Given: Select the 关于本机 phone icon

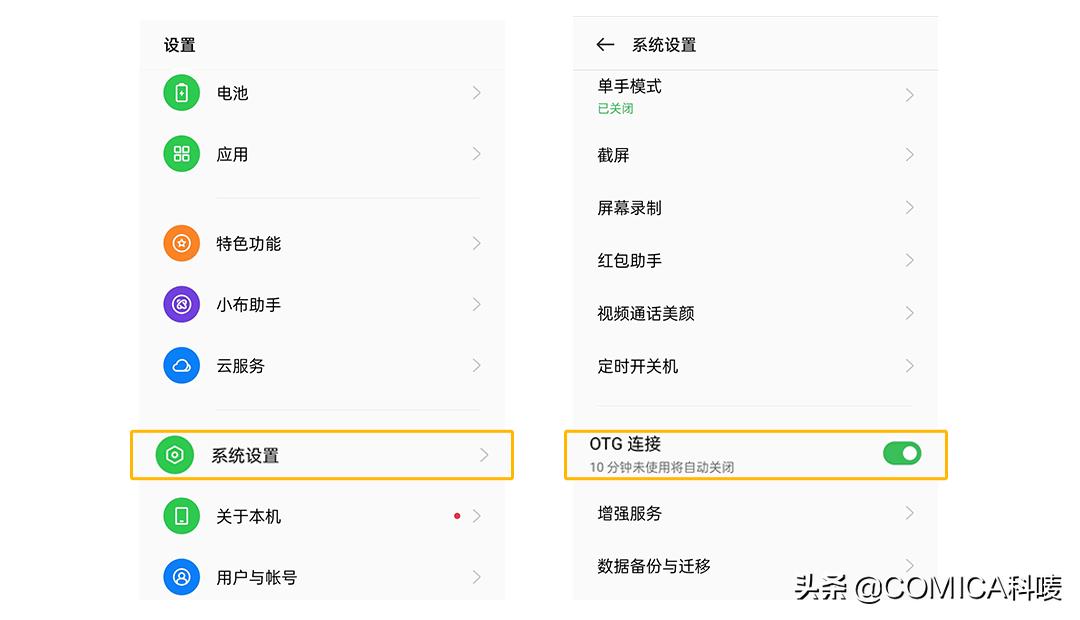Looking at the screenshot, I should click(x=181, y=516).
